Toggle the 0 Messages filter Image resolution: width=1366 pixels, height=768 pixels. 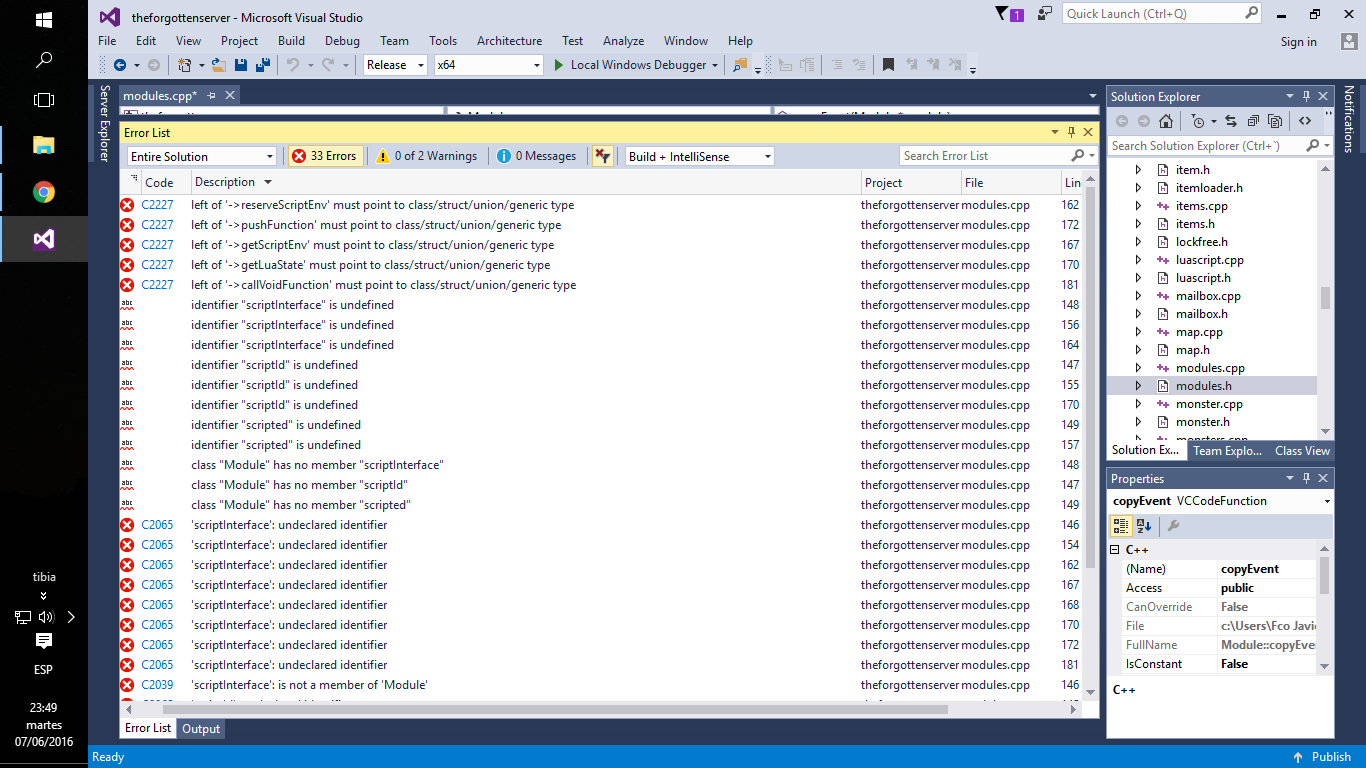pyautogui.click(x=538, y=156)
